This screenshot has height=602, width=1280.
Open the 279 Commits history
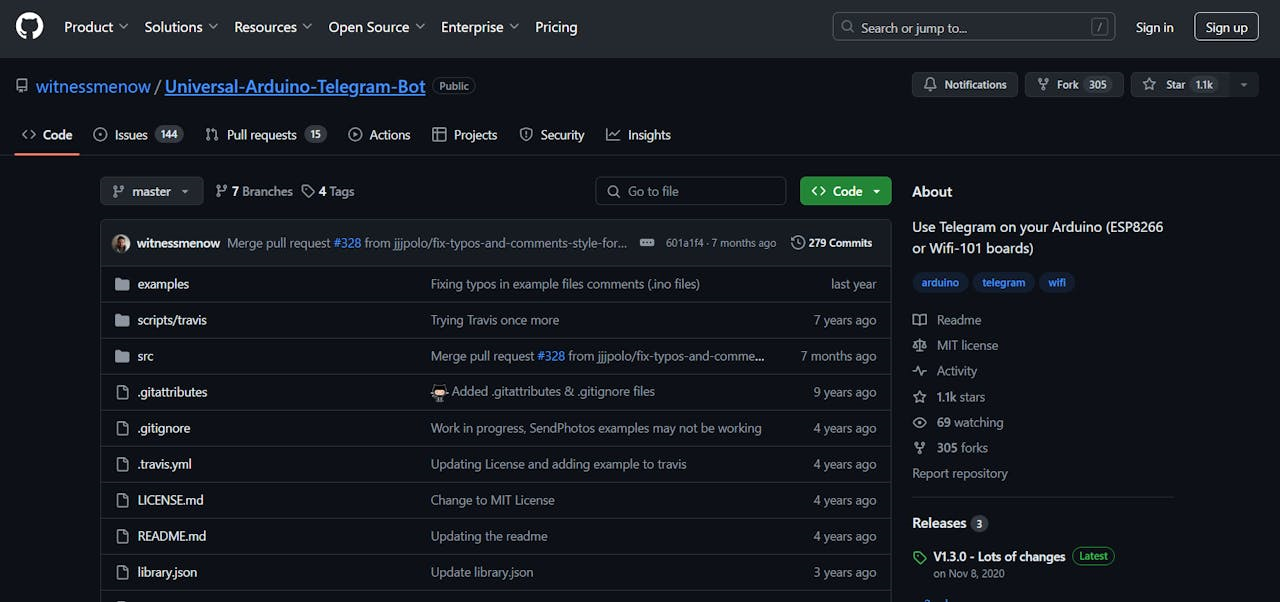pyautogui.click(x=831, y=243)
